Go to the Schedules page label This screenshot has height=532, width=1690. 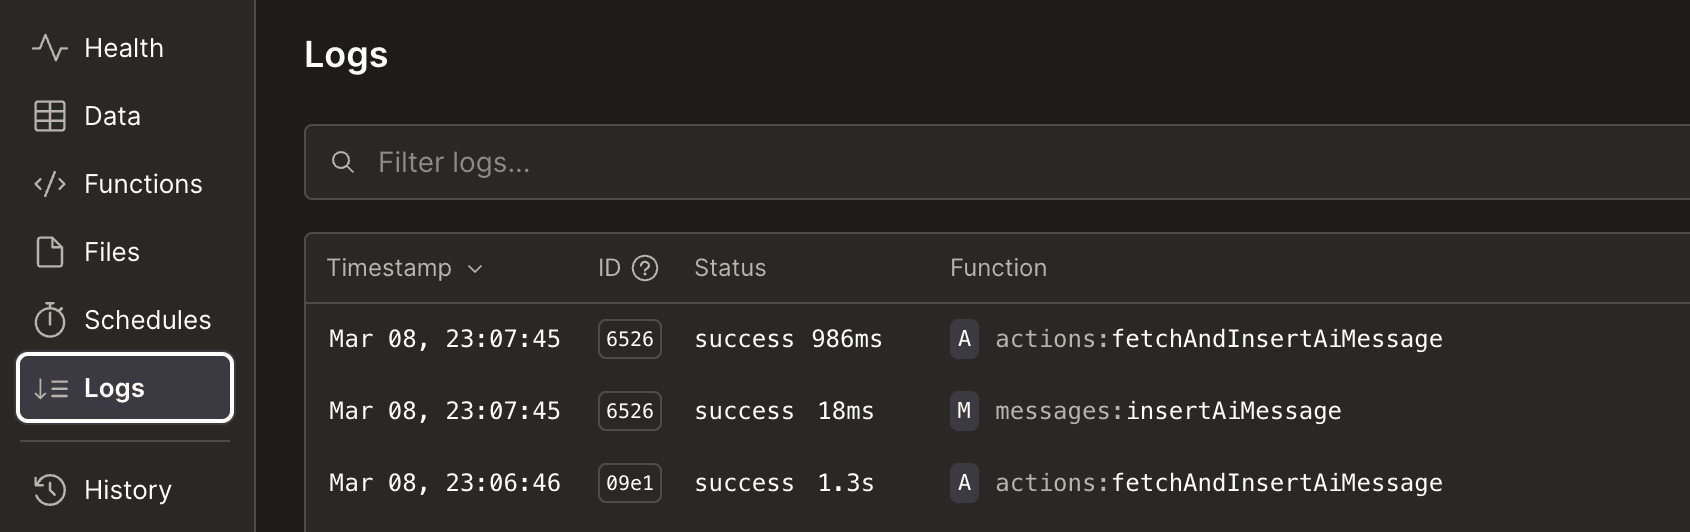[x=147, y=320]
